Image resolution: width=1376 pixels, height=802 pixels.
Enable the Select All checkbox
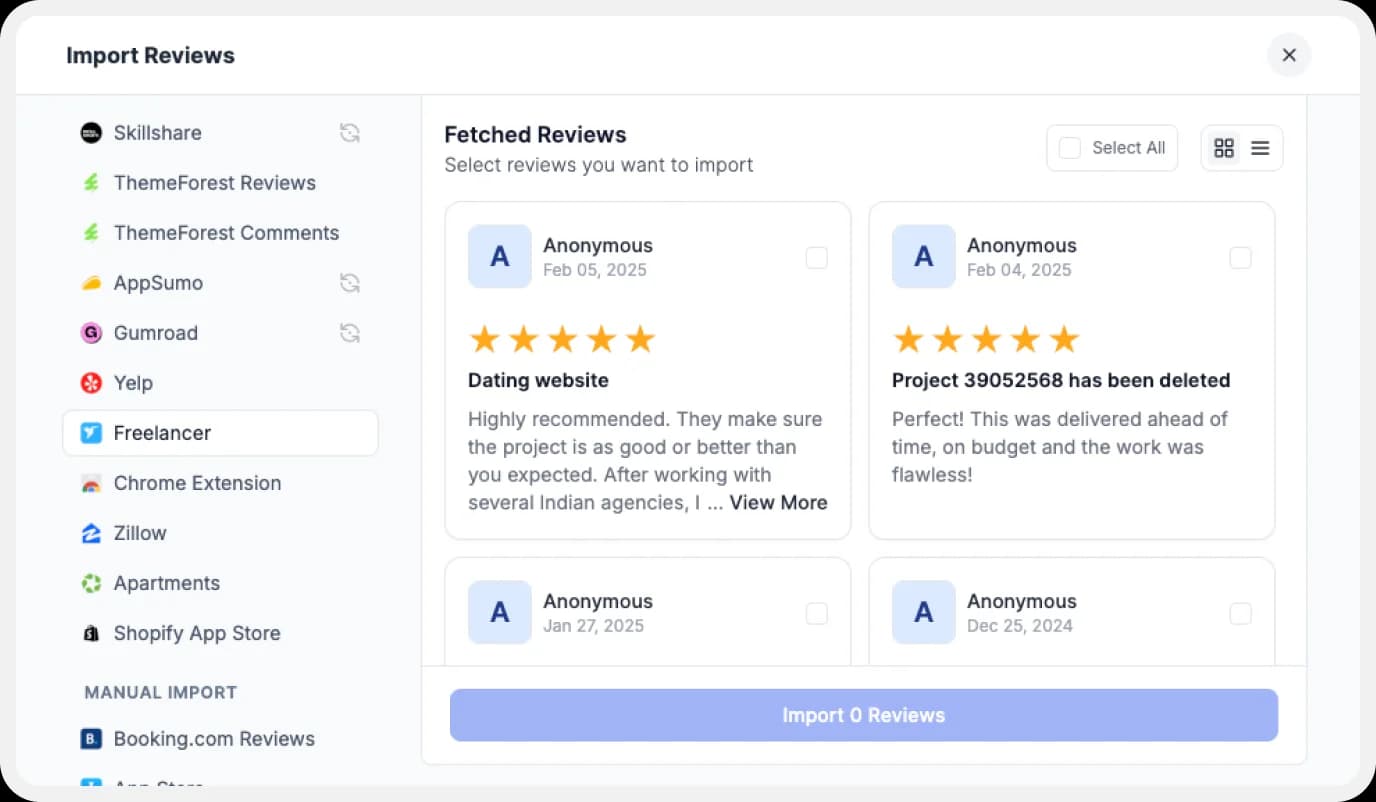click(1069, 147)
